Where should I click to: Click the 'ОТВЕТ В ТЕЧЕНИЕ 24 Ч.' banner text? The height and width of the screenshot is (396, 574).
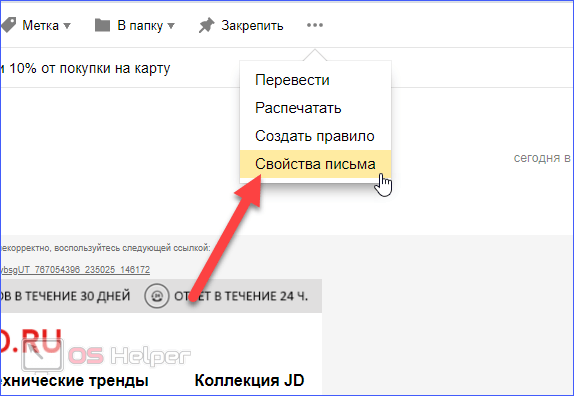click(x=241, y=296)
